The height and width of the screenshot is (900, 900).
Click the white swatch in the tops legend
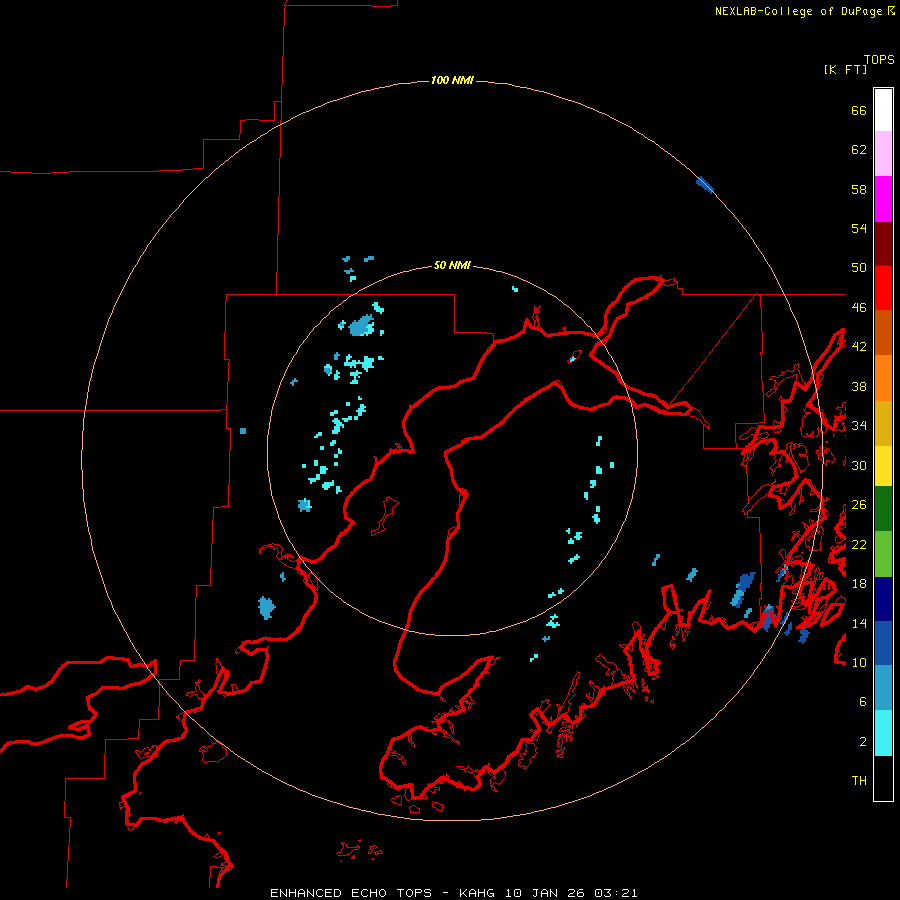click(x=883, y=110)
